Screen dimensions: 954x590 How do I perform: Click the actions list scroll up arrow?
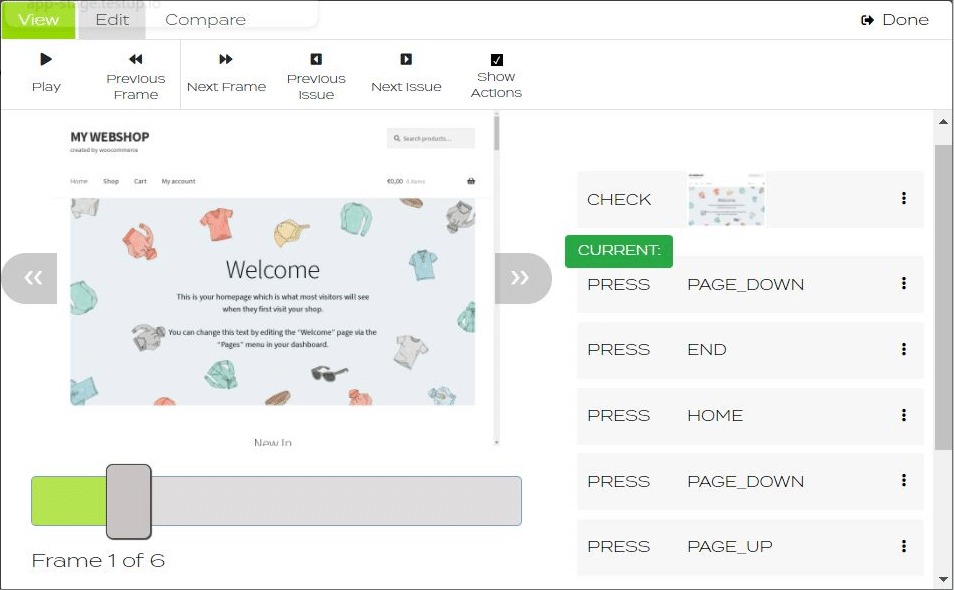(943, 122)
